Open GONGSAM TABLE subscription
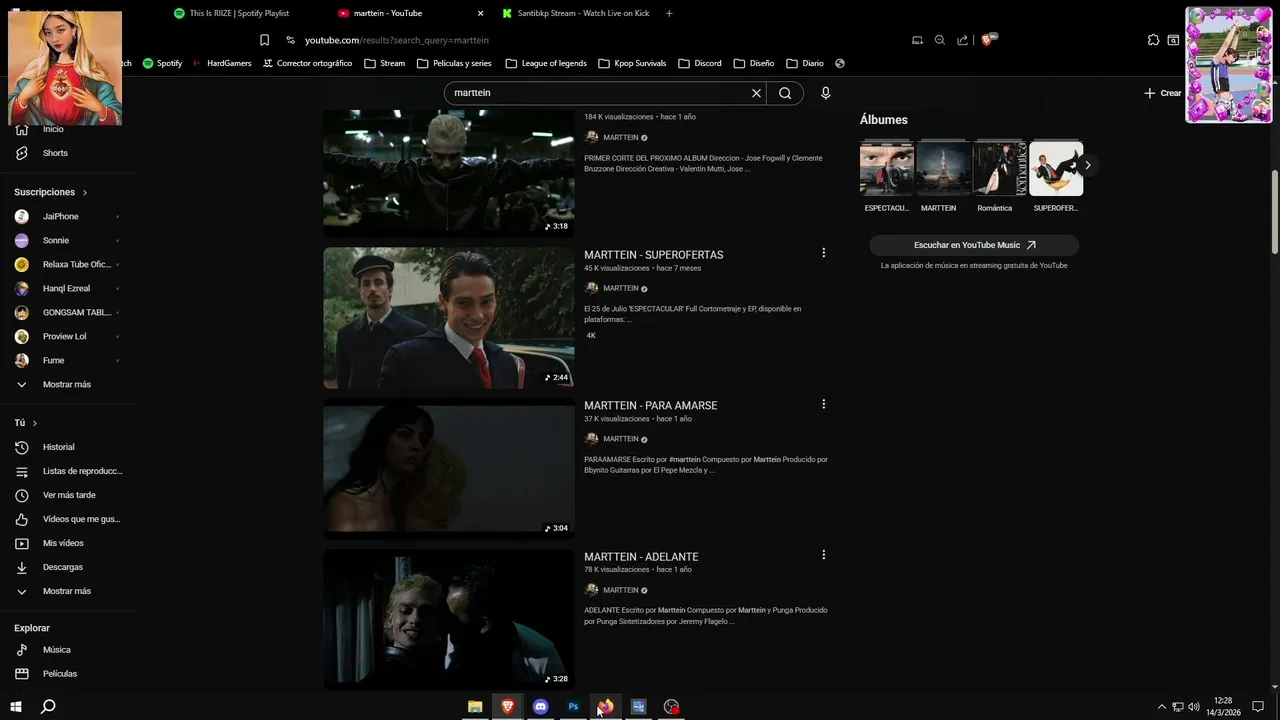 tap(68, 312)
